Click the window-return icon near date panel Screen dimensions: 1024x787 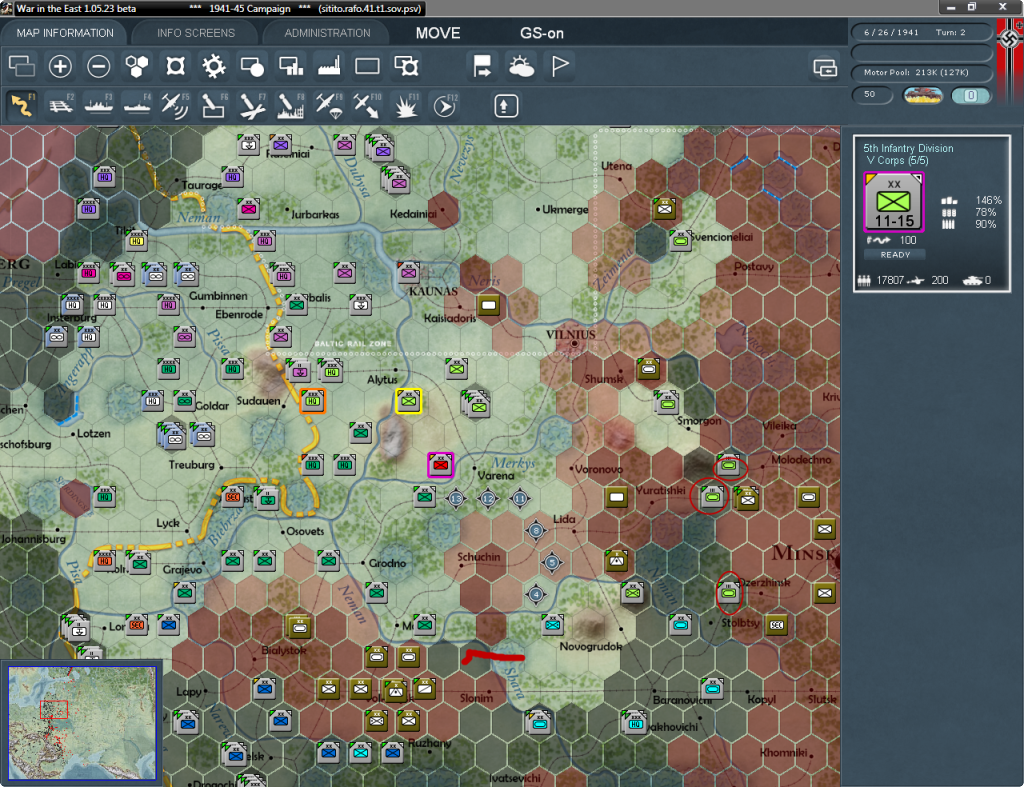click(x=825, y=67)
